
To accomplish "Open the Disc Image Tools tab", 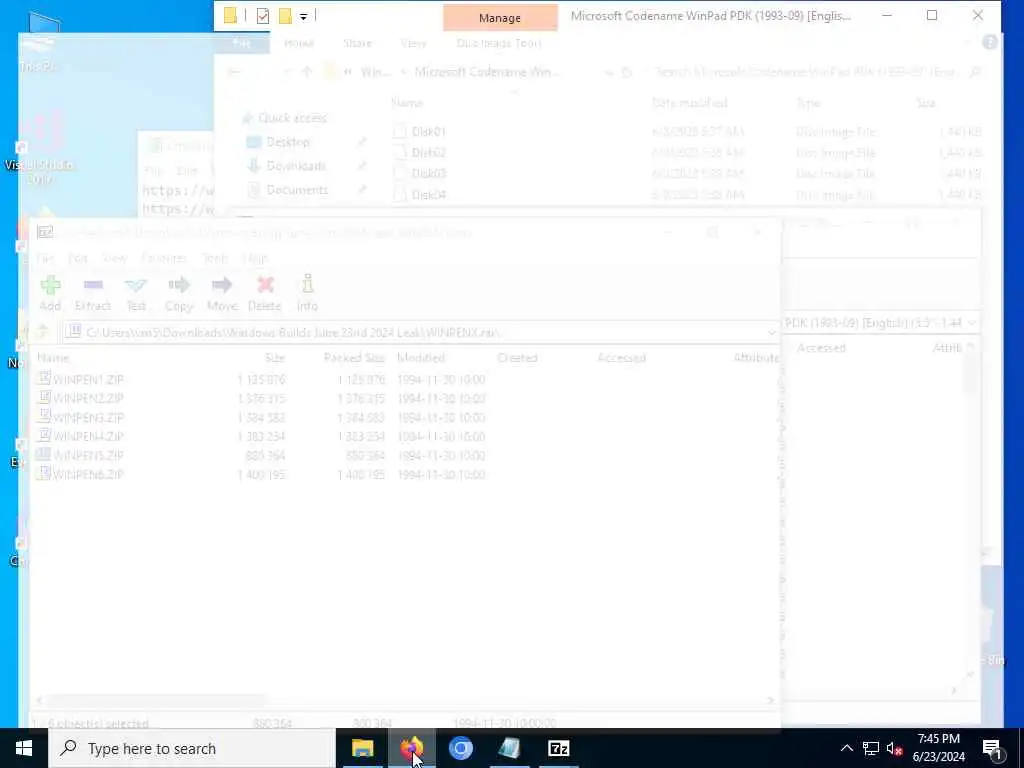I will tap(499, 43).
